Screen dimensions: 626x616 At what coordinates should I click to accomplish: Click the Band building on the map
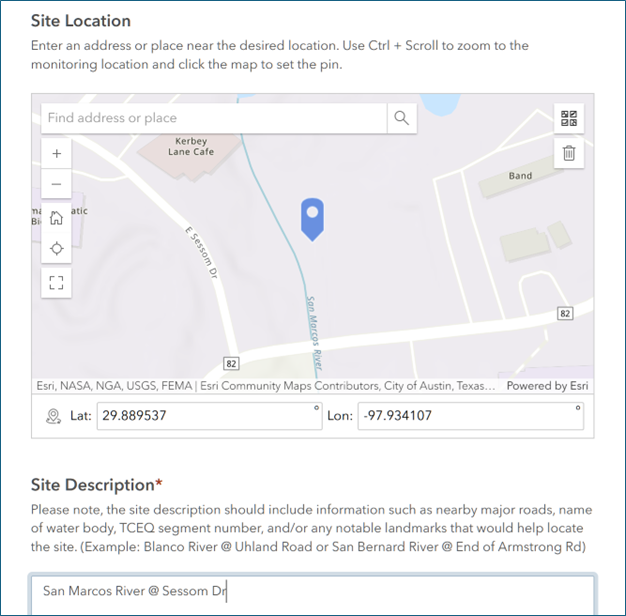point(520,176)
